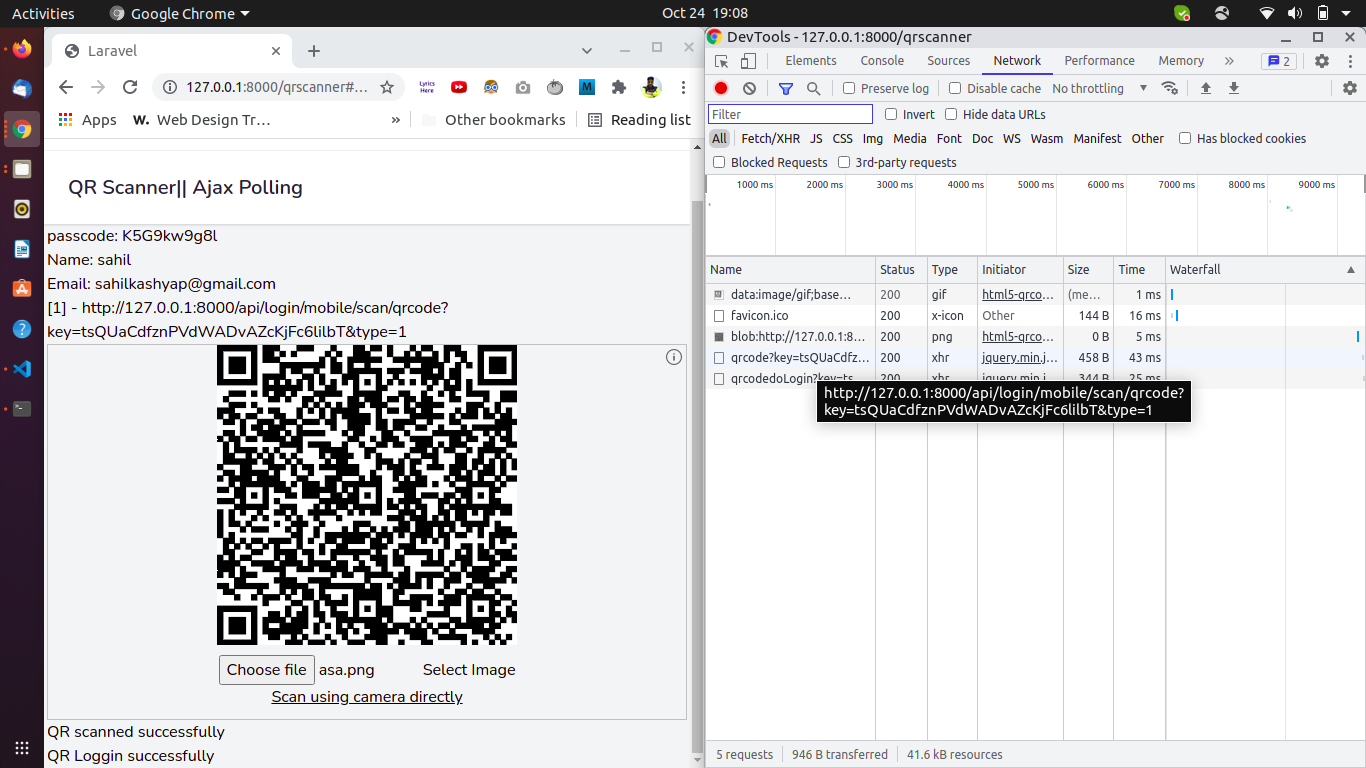The height and width of the screenshot is (768, 1366).
Task: Open Chrome profile avatar
Action: [x=651, y=87]
